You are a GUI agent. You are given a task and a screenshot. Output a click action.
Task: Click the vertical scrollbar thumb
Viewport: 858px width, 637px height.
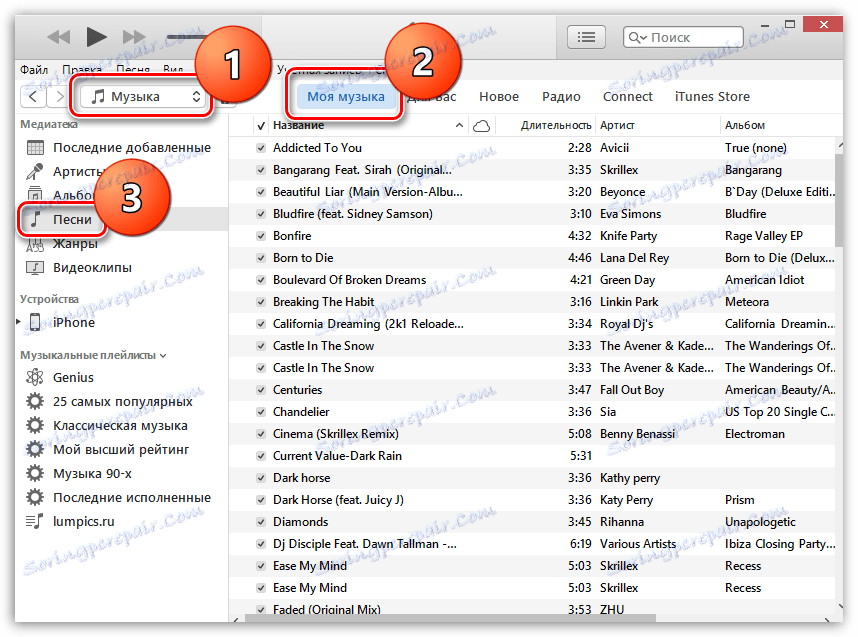pos(839,200)
